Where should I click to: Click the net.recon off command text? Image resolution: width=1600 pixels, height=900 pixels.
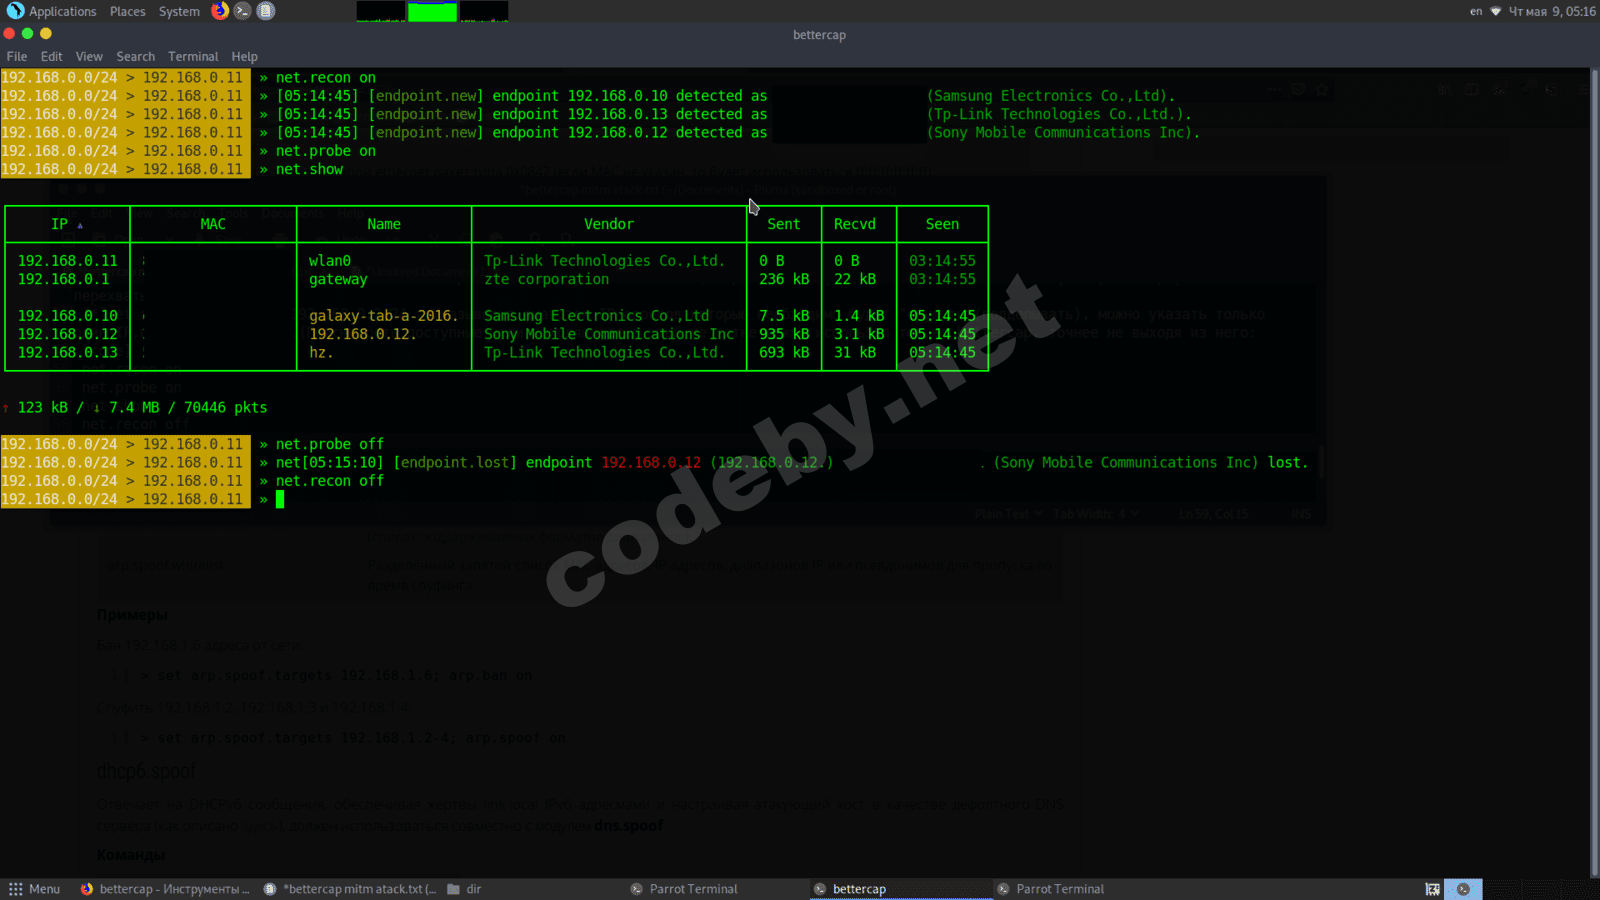click(x=330, y=481)
